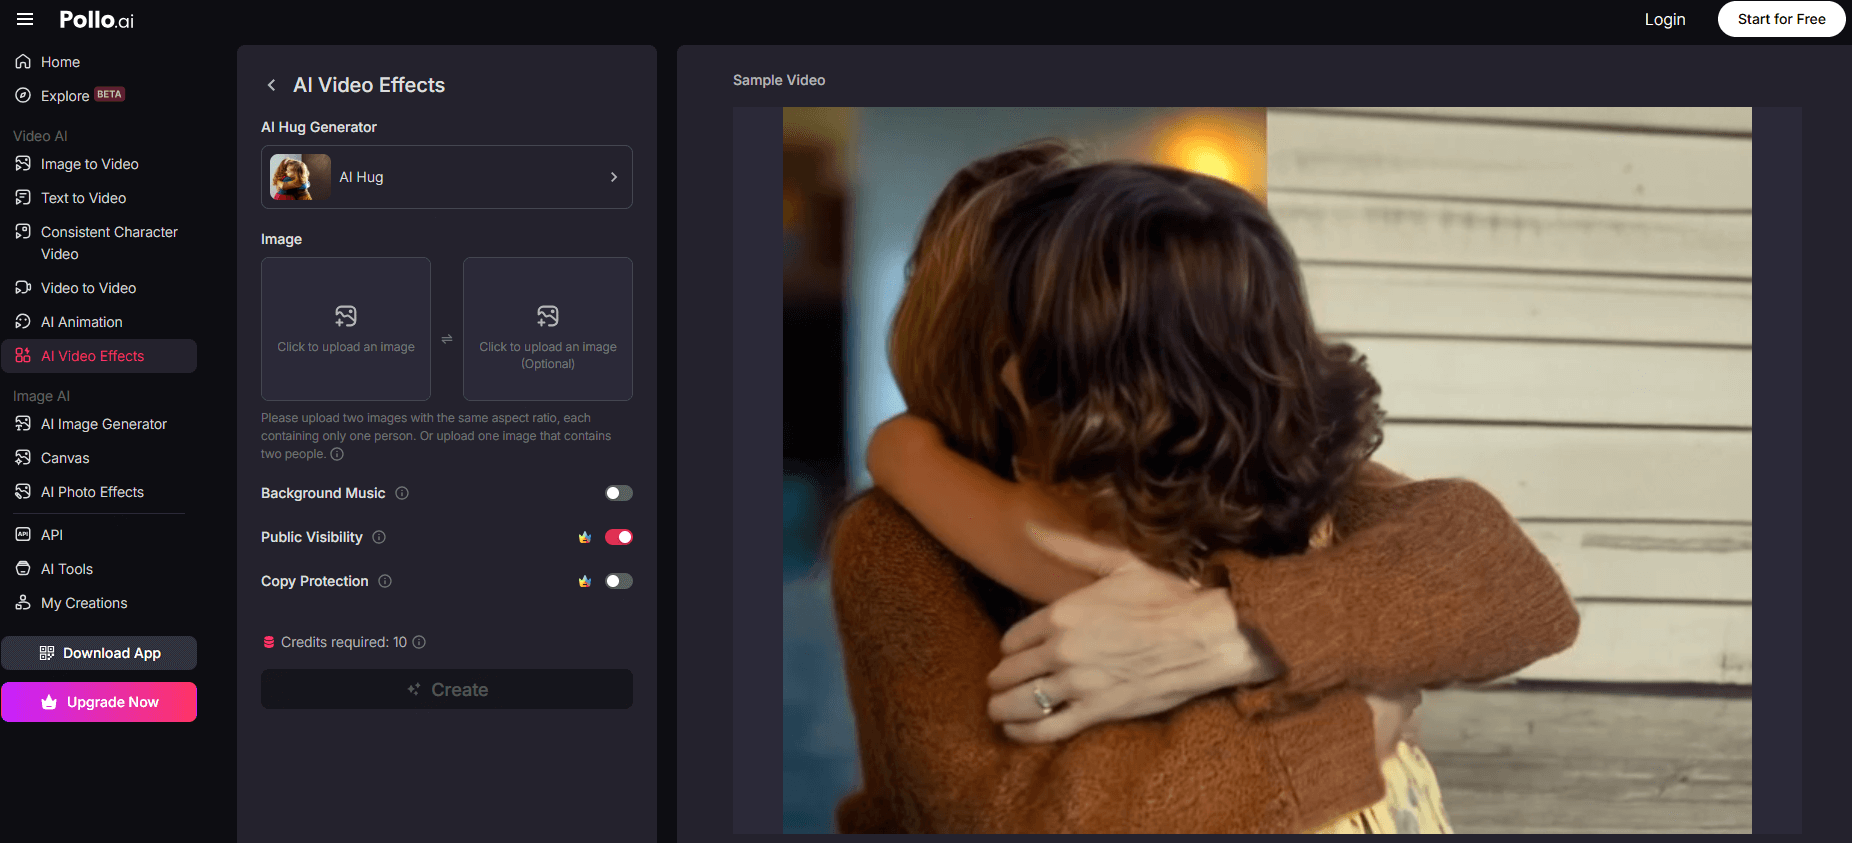
Task: Click the info icon beside Public Visibility
Action: pos(379,537)
